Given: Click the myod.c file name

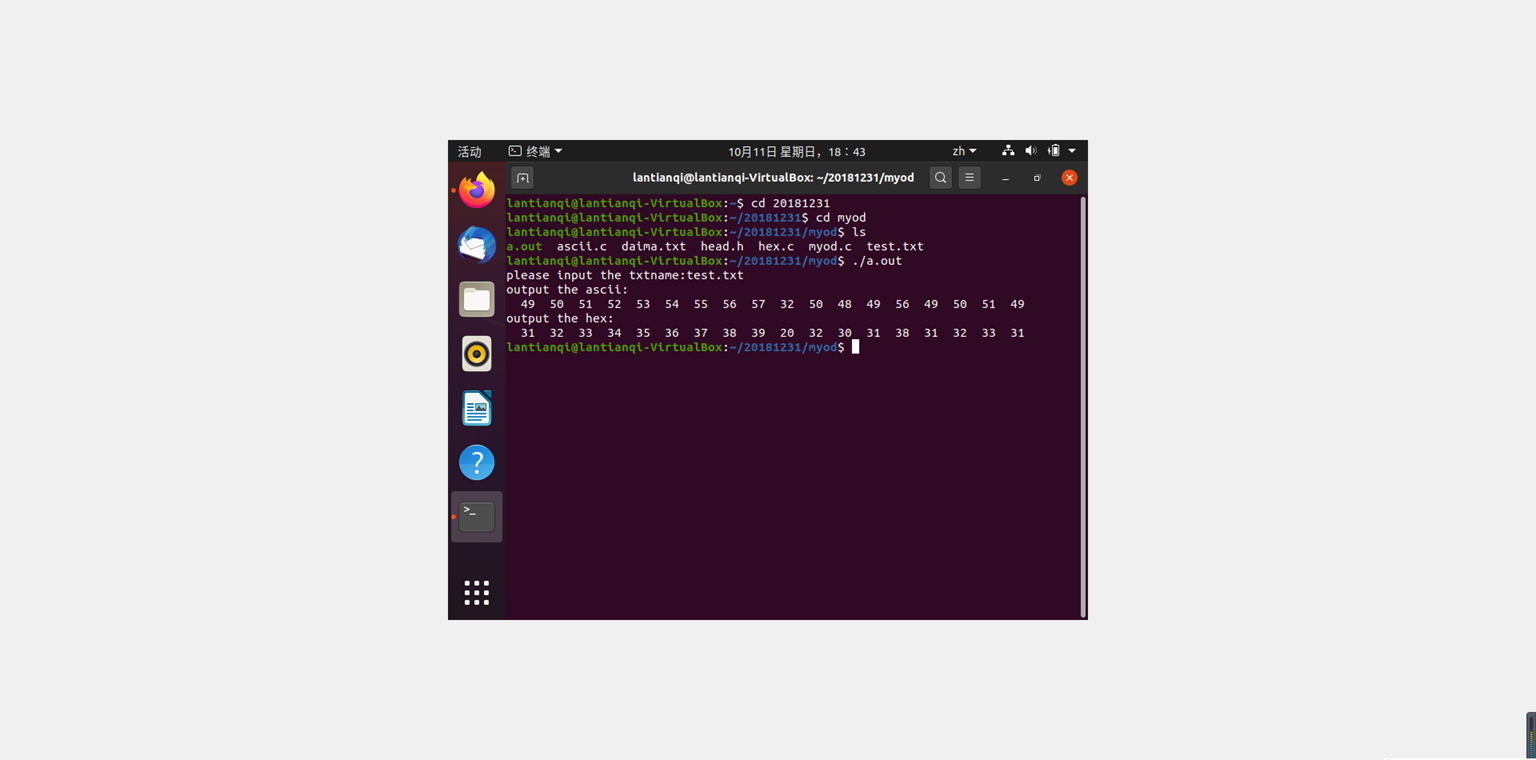Looking at the screenshot, I should 830,246.
